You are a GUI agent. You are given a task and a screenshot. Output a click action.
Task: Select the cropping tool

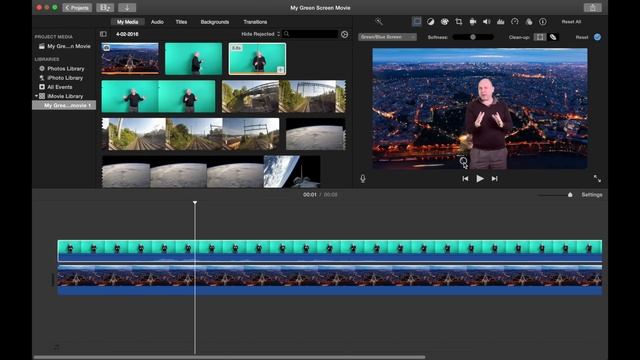459,22
